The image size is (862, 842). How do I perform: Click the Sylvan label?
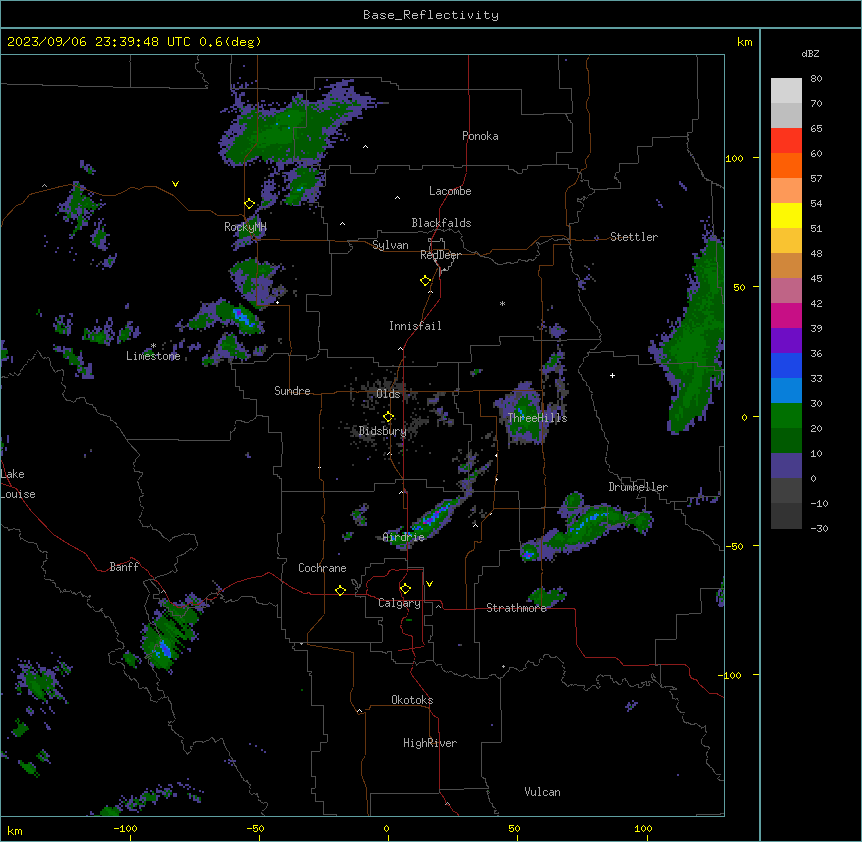click(x=390, y=245)
